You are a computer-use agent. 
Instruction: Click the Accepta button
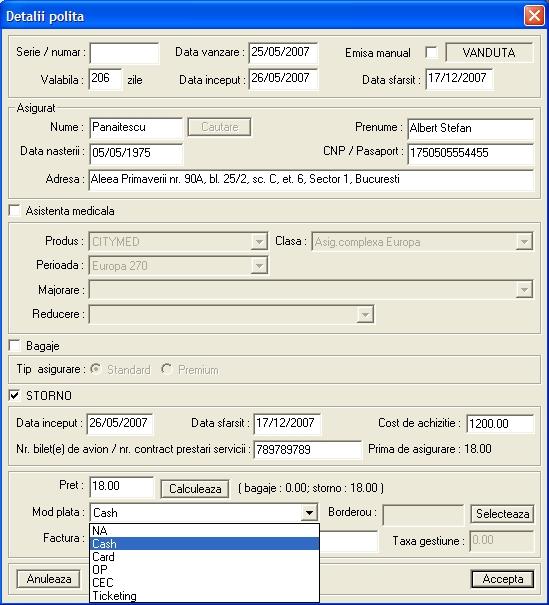point(503,579)
